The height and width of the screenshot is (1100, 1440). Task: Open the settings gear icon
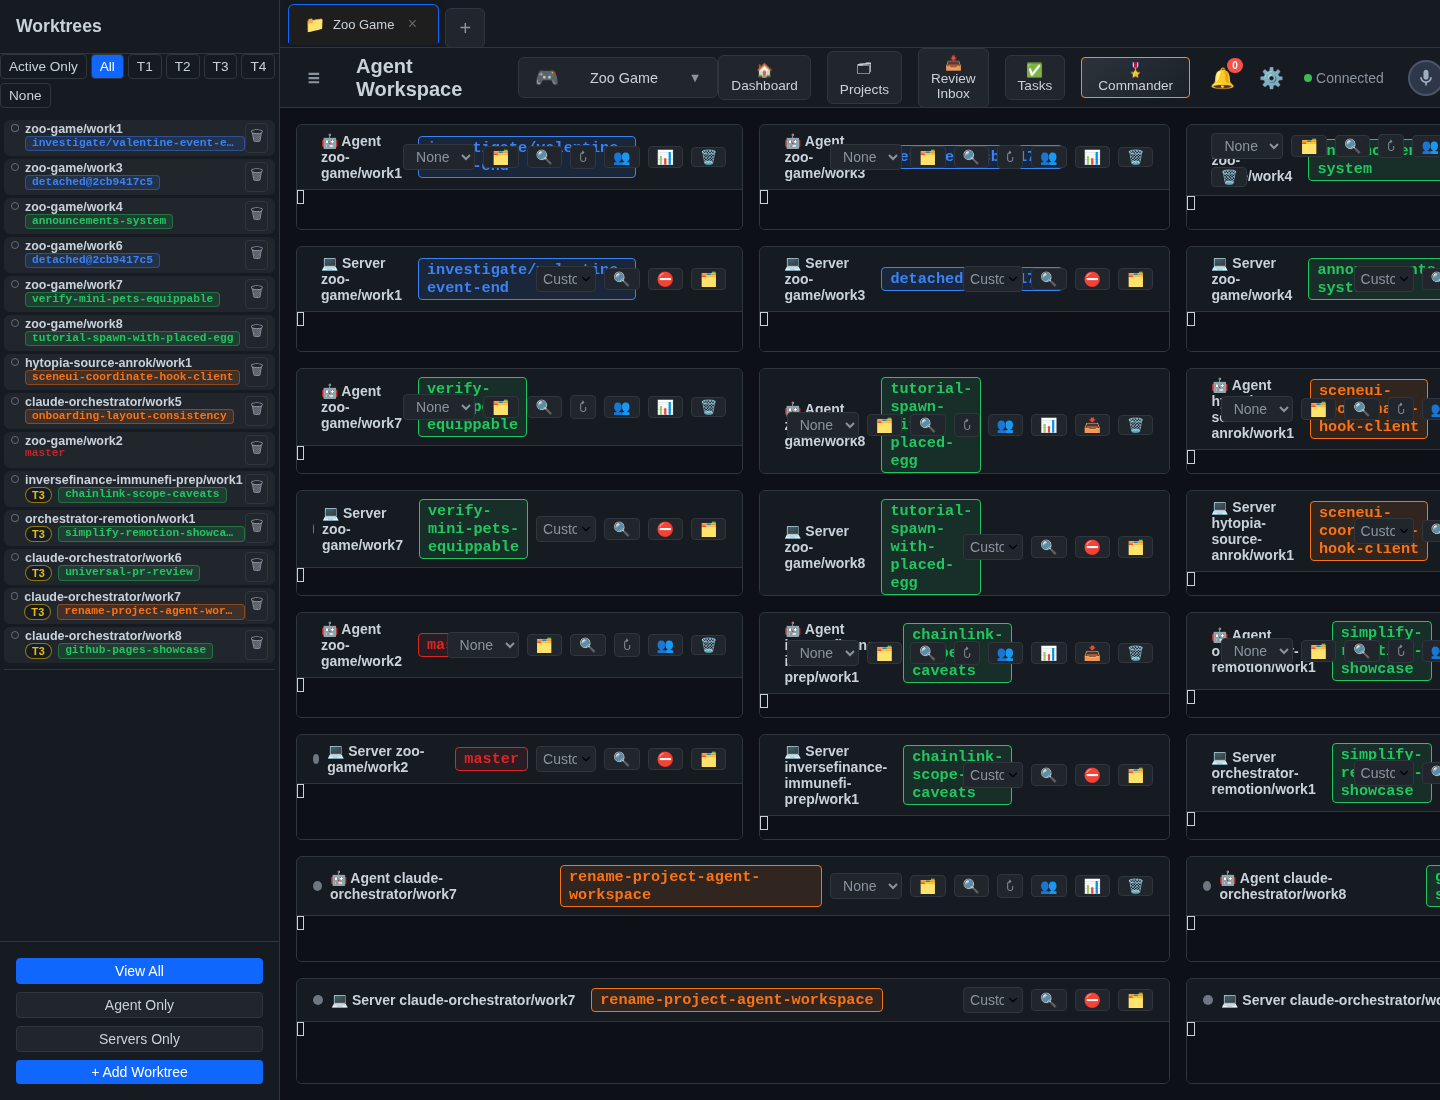click(1271, 77)
